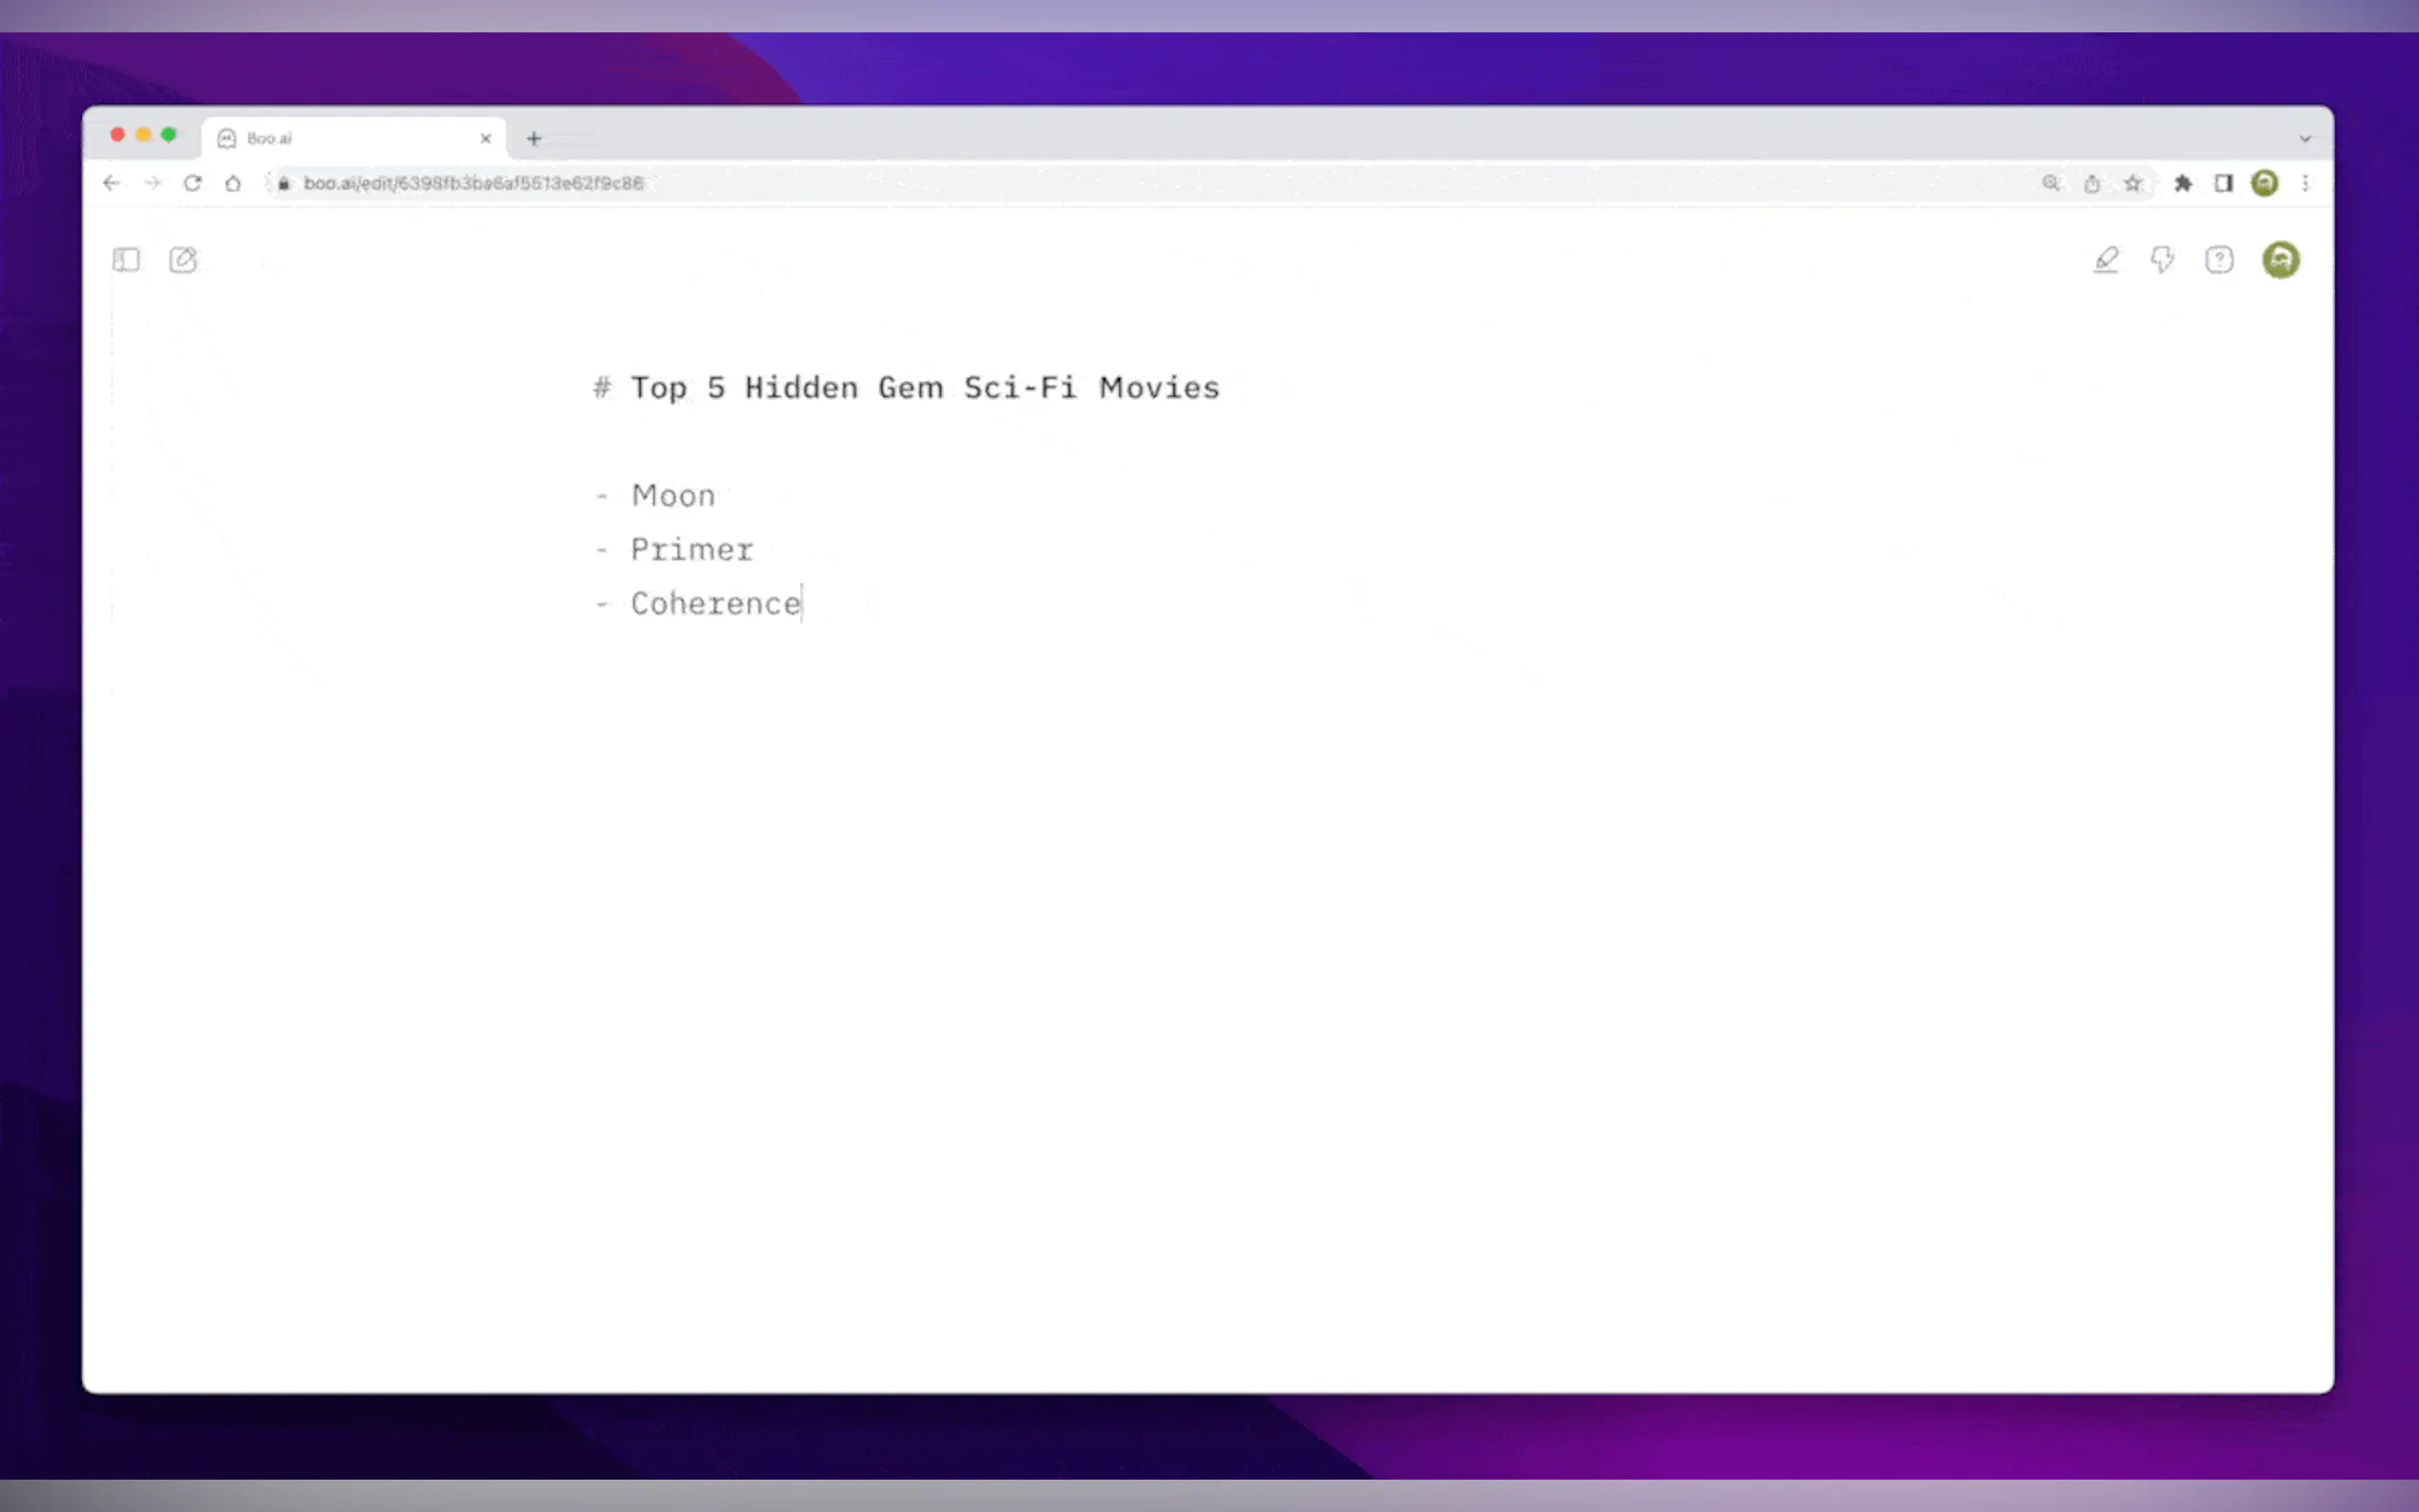
Task: Toggle the browser side panel
Action: click(x=2223, y=183)
